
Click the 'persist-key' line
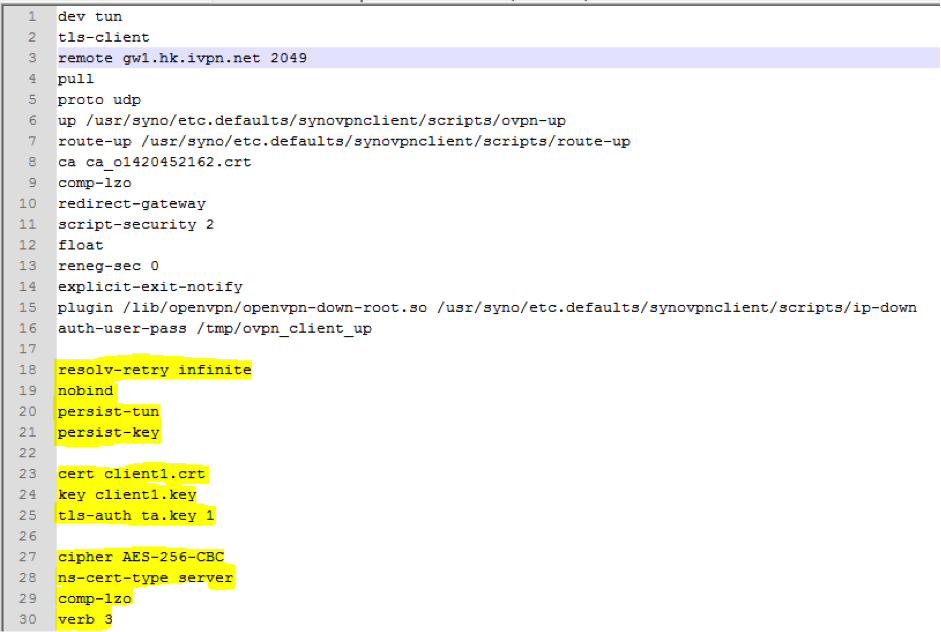coord(108,433)
